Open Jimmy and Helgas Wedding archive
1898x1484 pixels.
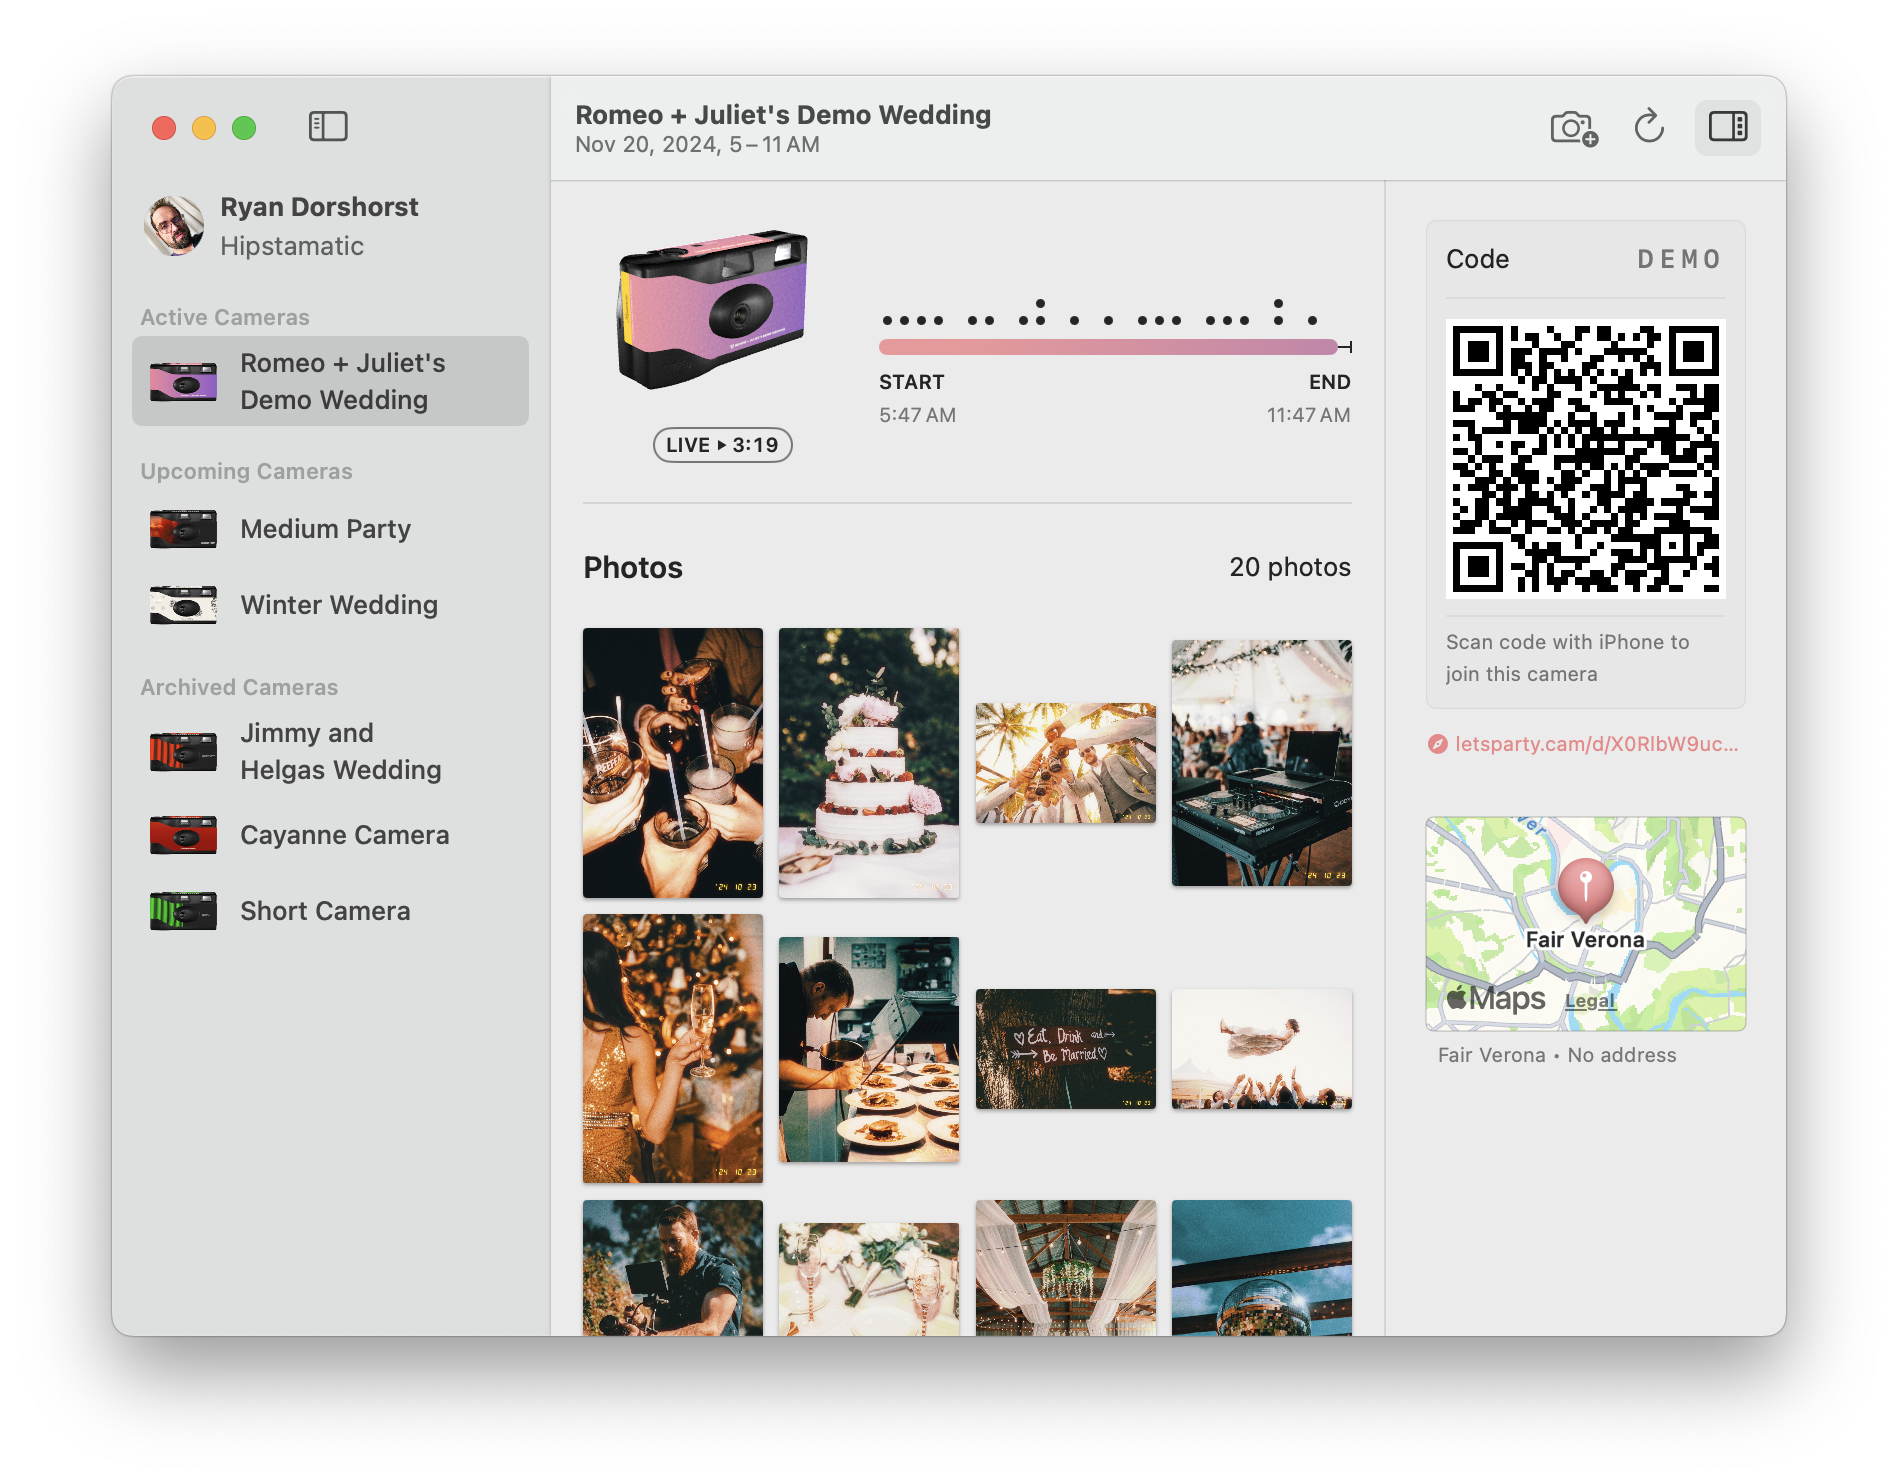click(340, 751)
